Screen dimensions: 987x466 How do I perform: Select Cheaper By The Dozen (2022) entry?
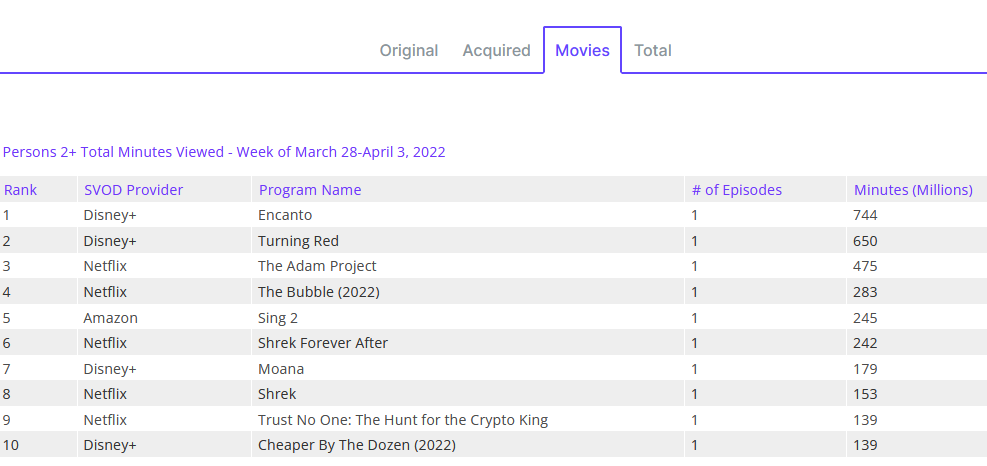pos(356,445)
